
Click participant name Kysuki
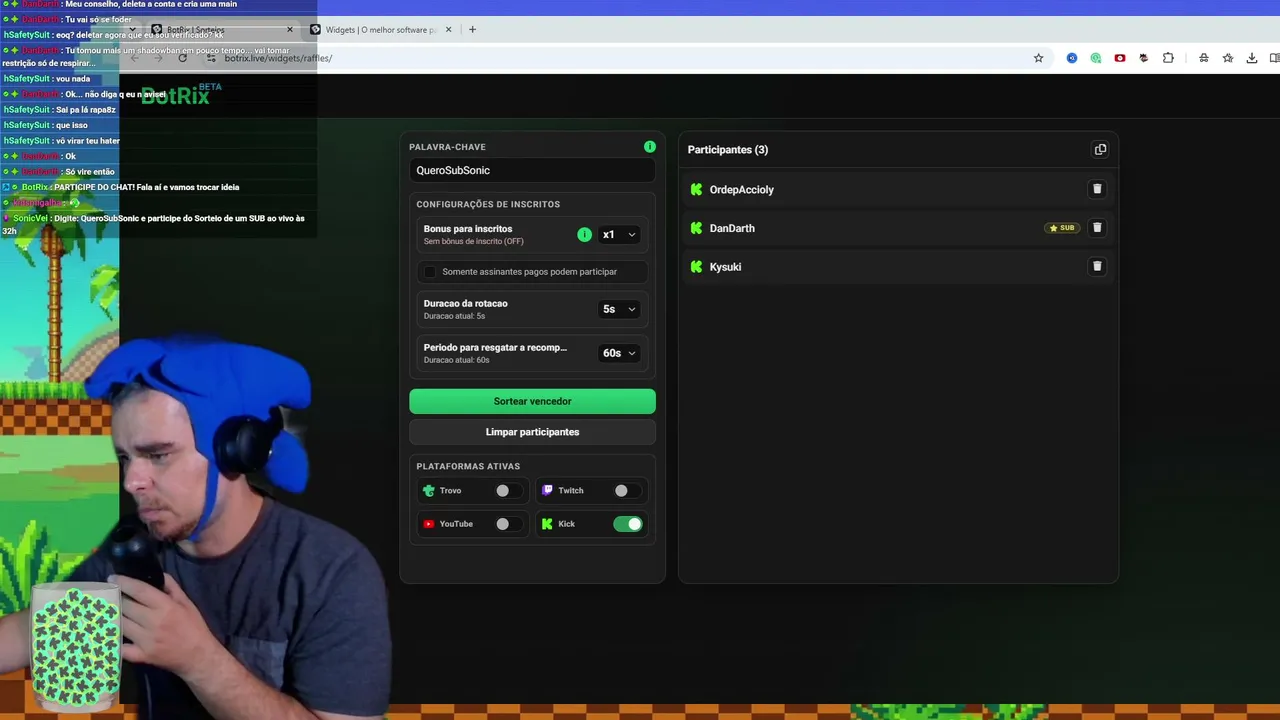725,267
